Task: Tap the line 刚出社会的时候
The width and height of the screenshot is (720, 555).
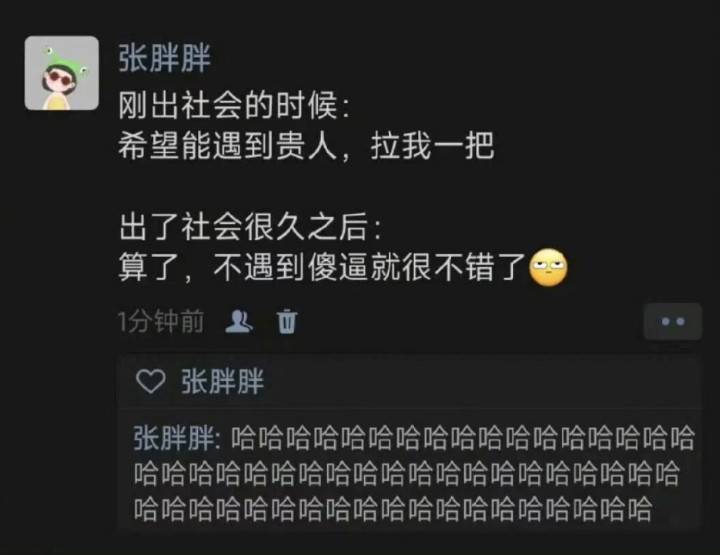Action: pyautogui.click(x=233, y=106)
